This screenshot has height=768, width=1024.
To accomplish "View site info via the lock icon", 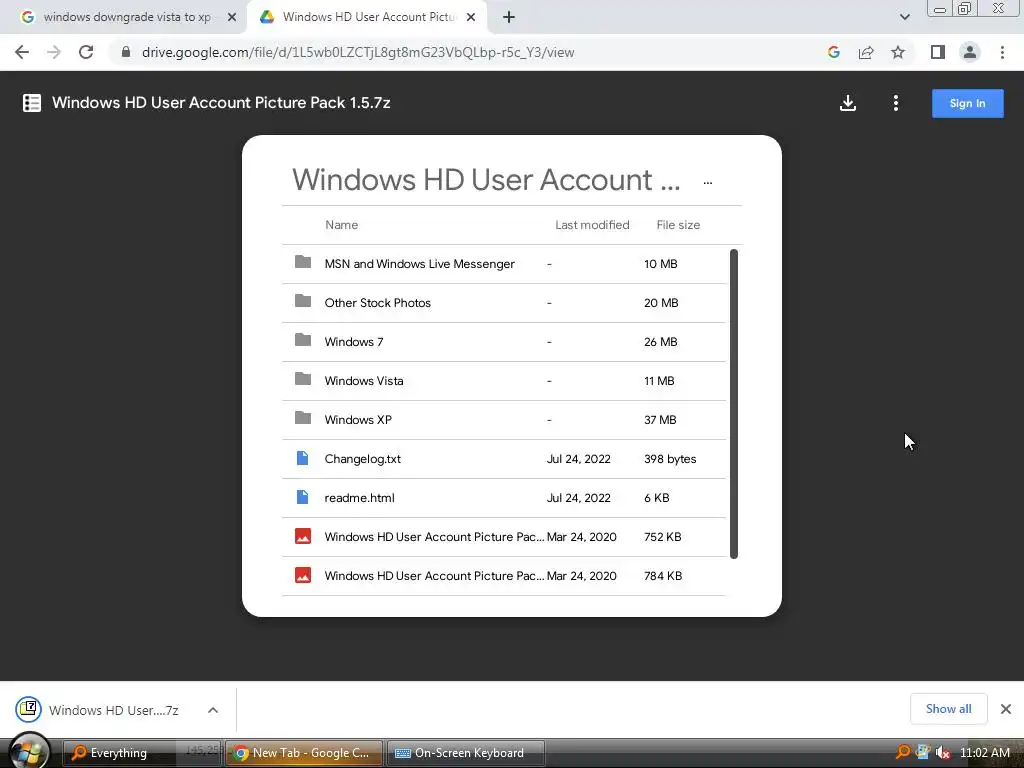I will (125, 52).
